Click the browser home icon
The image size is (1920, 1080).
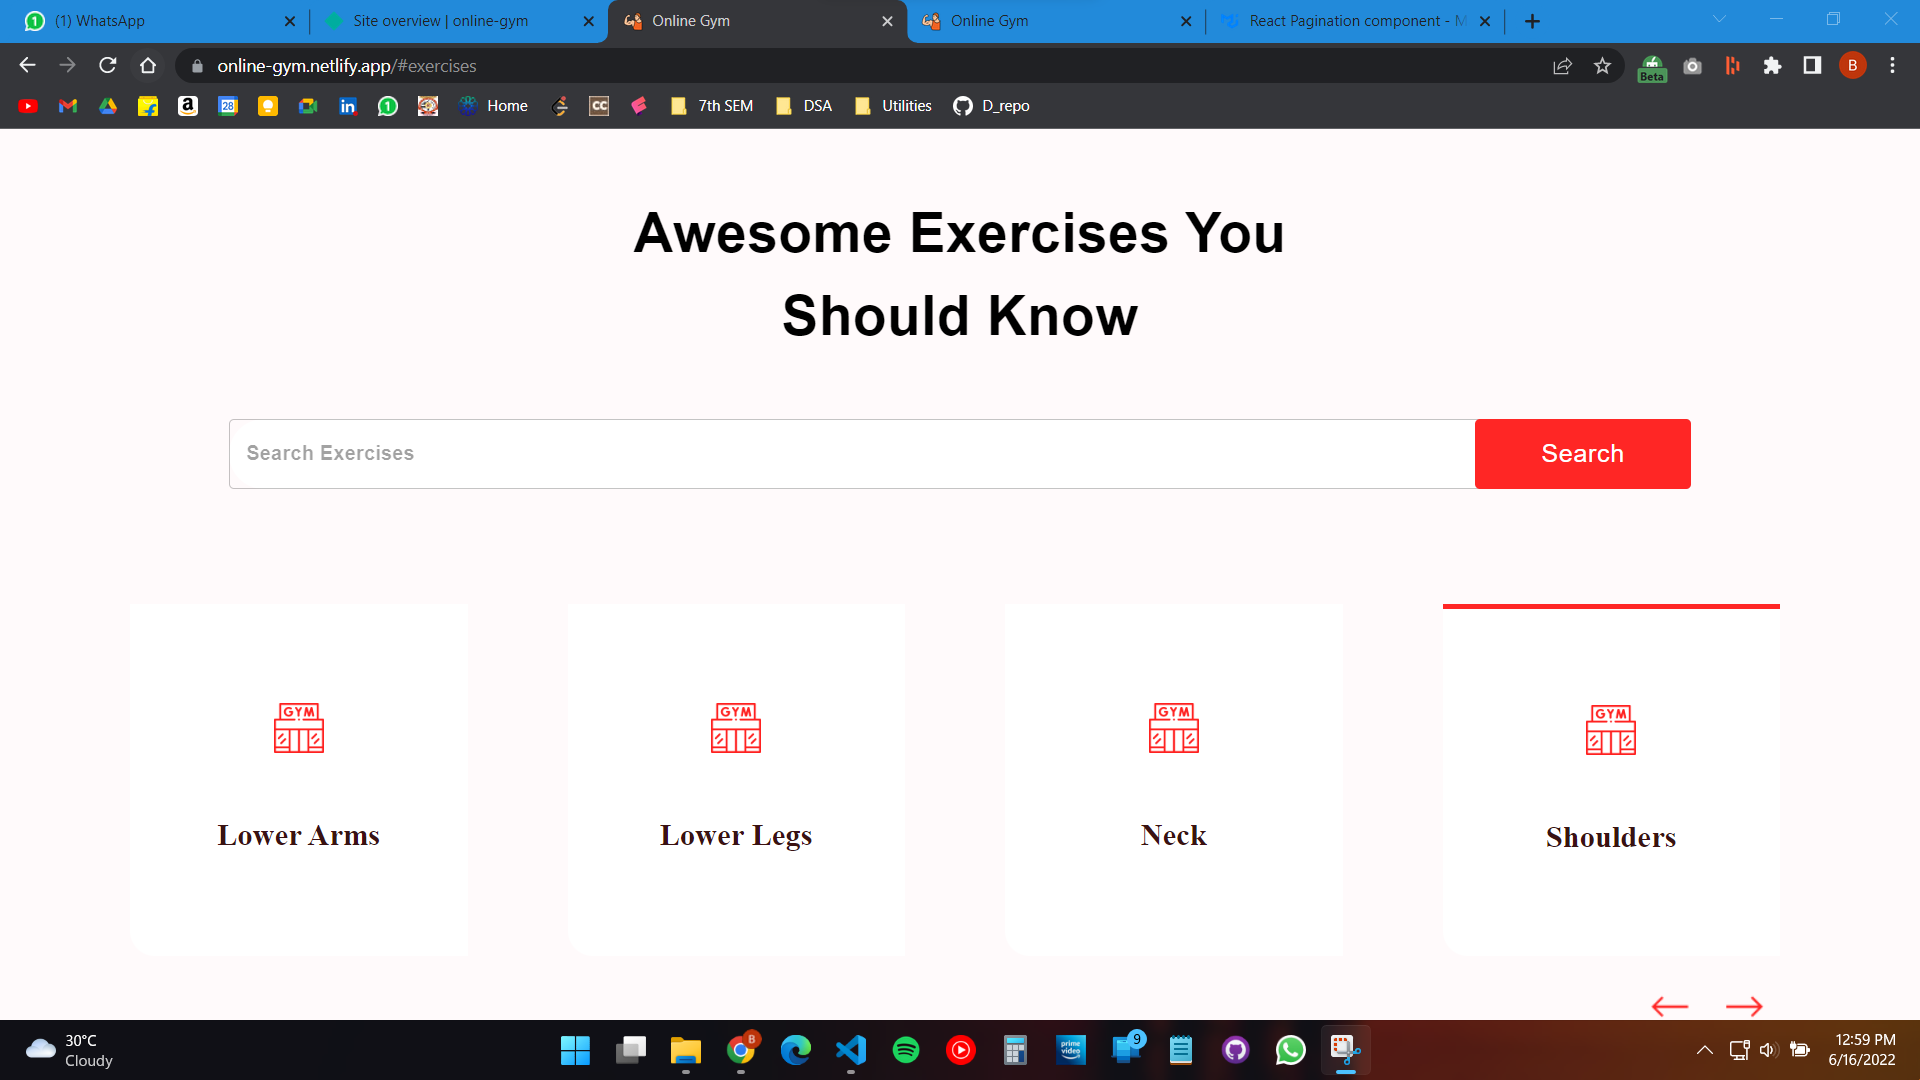tap(148, 65)
